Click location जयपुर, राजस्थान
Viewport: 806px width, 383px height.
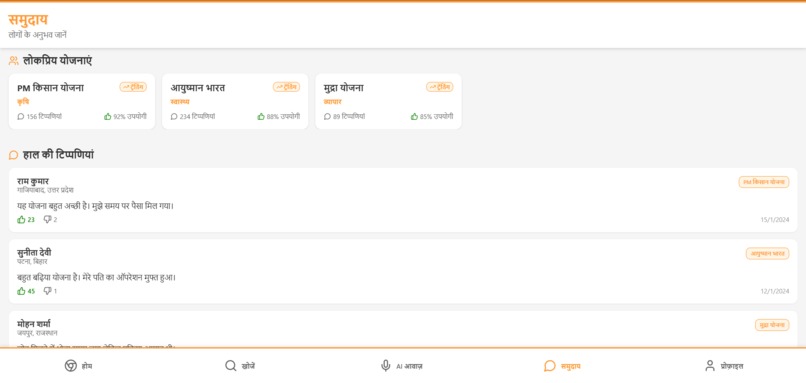click(x=37, y=333)
